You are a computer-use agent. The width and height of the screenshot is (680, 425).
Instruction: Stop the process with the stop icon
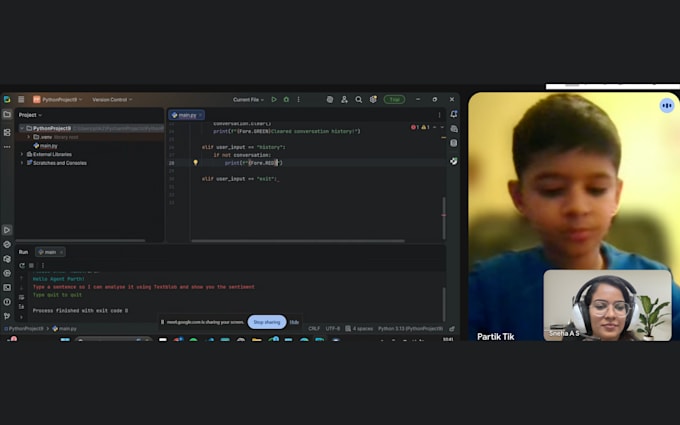pyautogui.click(x=31, y=265)
